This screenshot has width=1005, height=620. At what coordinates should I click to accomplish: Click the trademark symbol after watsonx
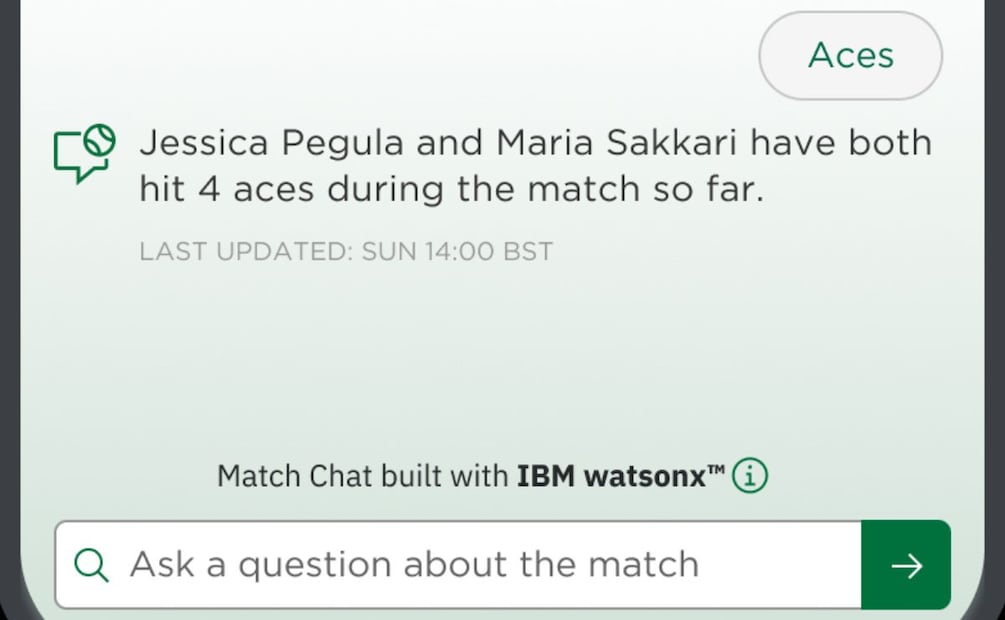click(x=715, y=468)
